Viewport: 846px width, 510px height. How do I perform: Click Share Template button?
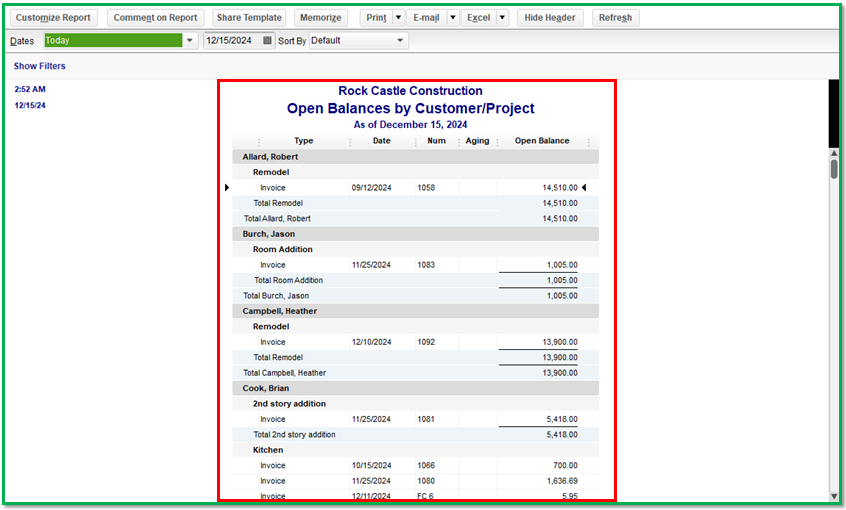pos(249,18)
